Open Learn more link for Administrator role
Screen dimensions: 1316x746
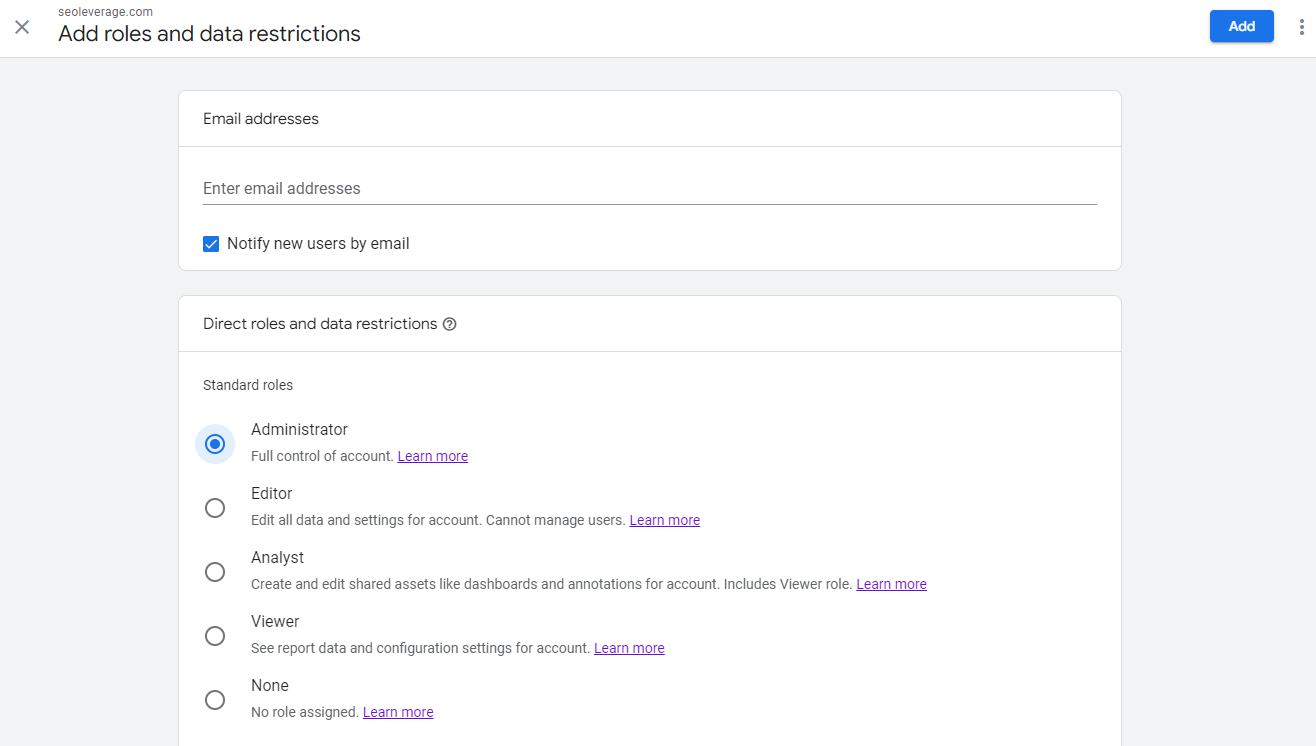coord(433,456)
